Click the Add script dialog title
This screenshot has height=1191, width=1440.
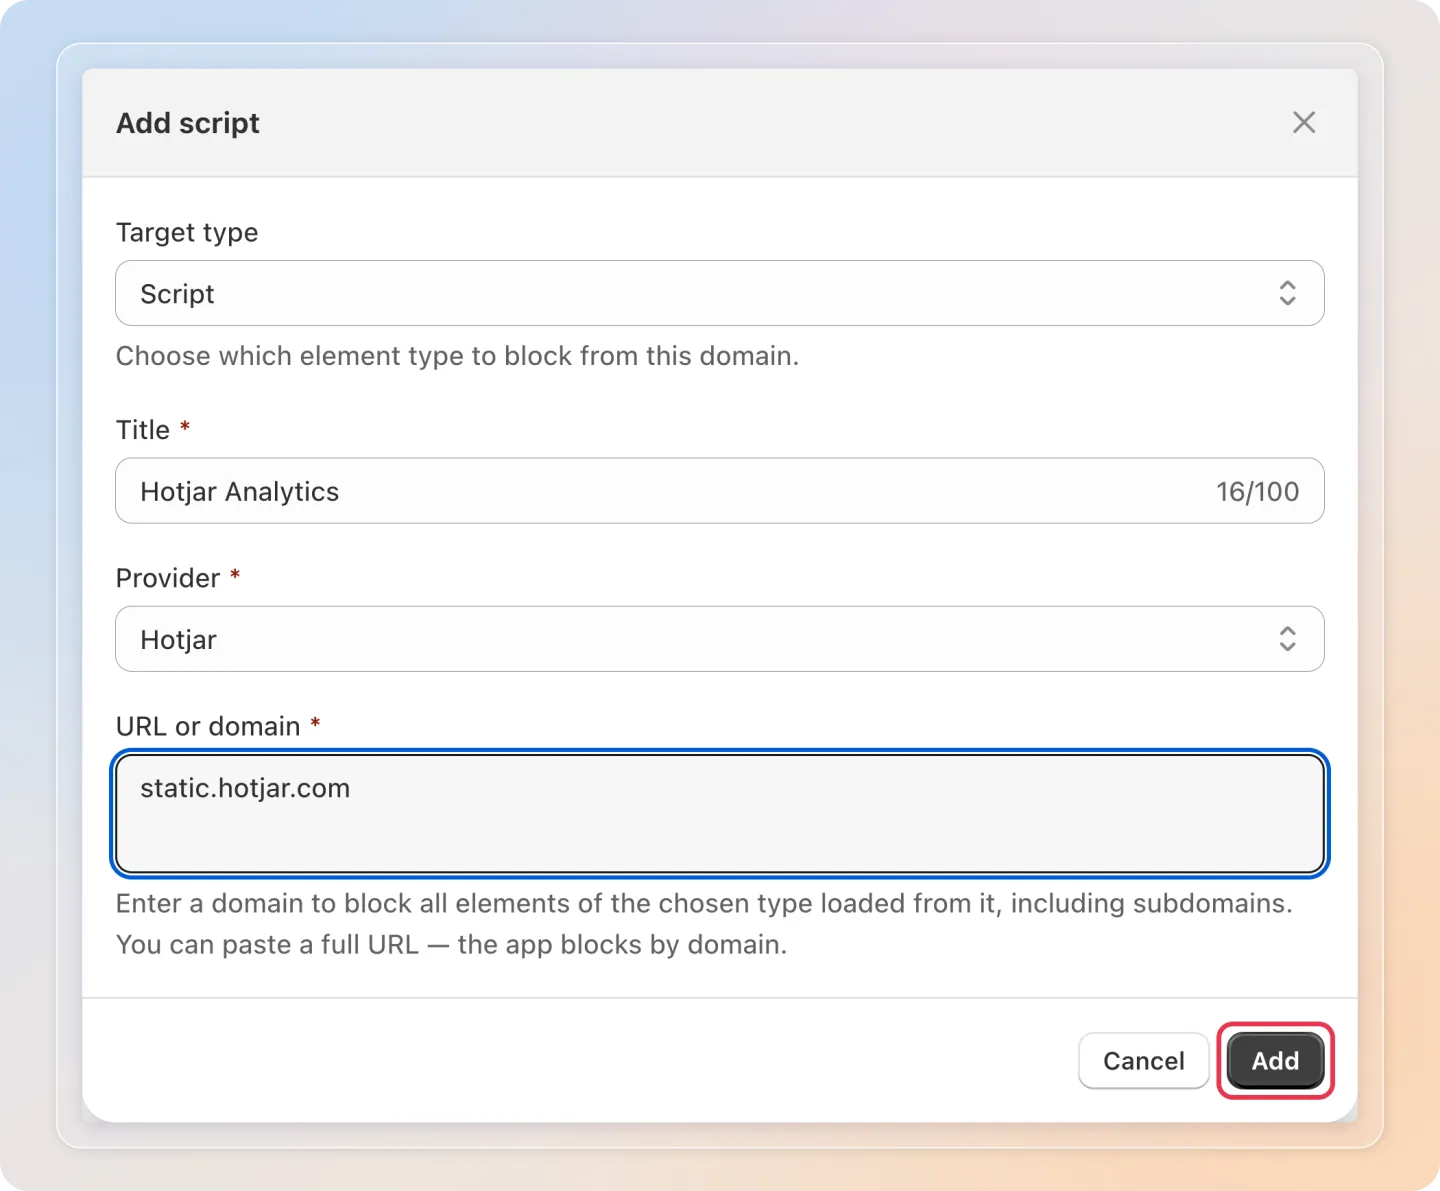pyautogui.click(x=188, y=123)
